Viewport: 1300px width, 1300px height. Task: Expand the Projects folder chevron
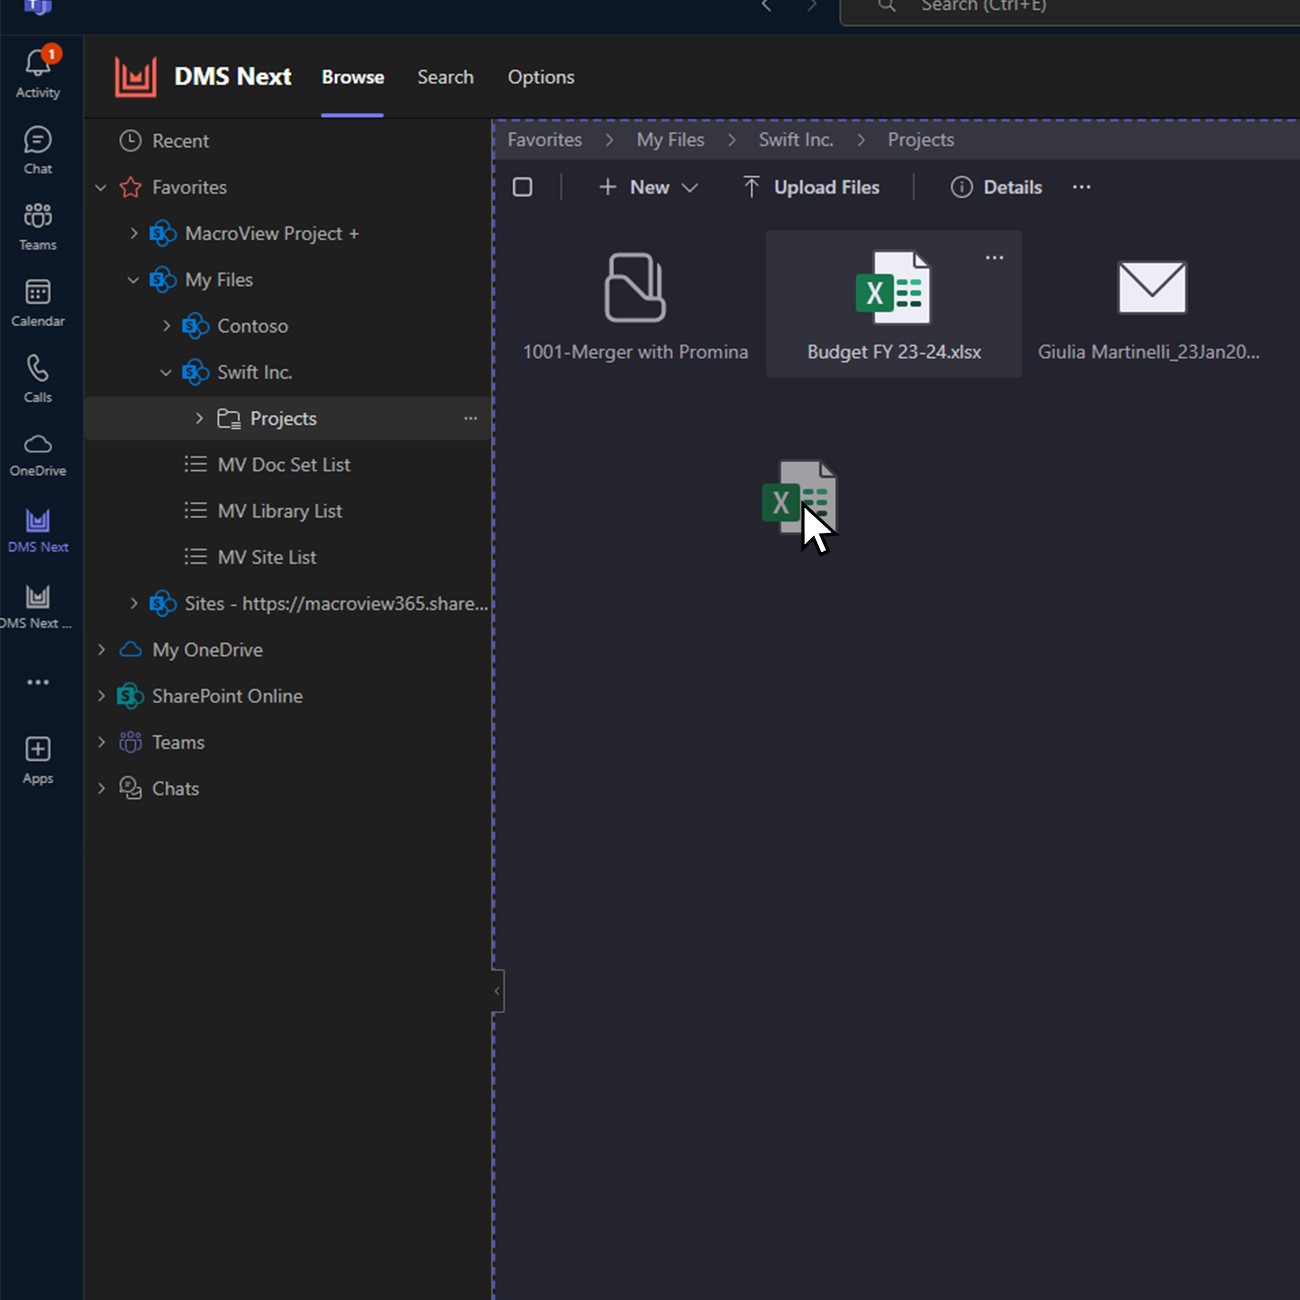[x=200, y=418]
